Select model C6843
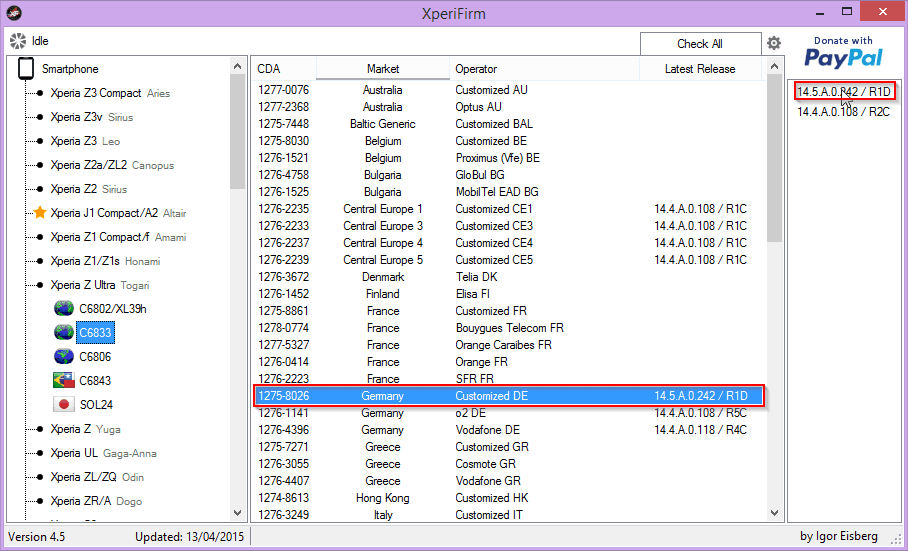This screenshot has height=551, width=908. click(95, 381)
